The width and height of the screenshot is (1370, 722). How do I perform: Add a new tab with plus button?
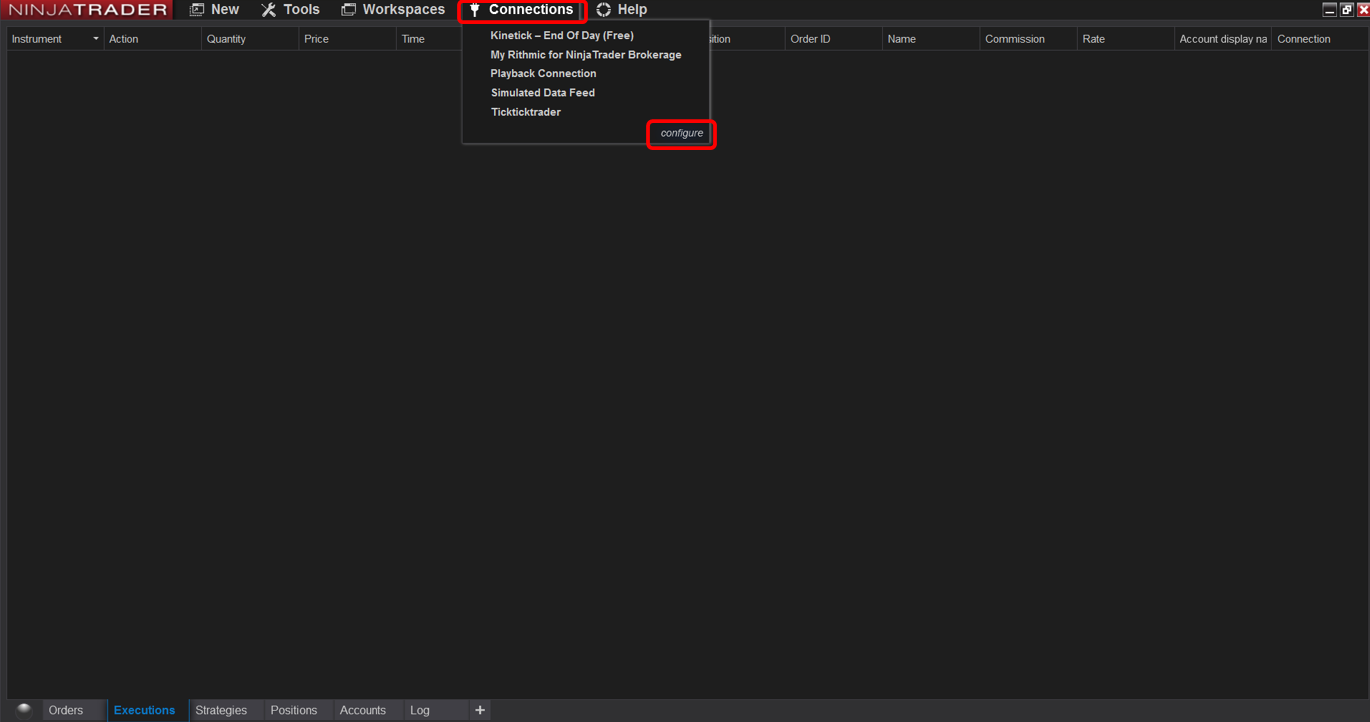pyautogui.click(x=480, y=710)
